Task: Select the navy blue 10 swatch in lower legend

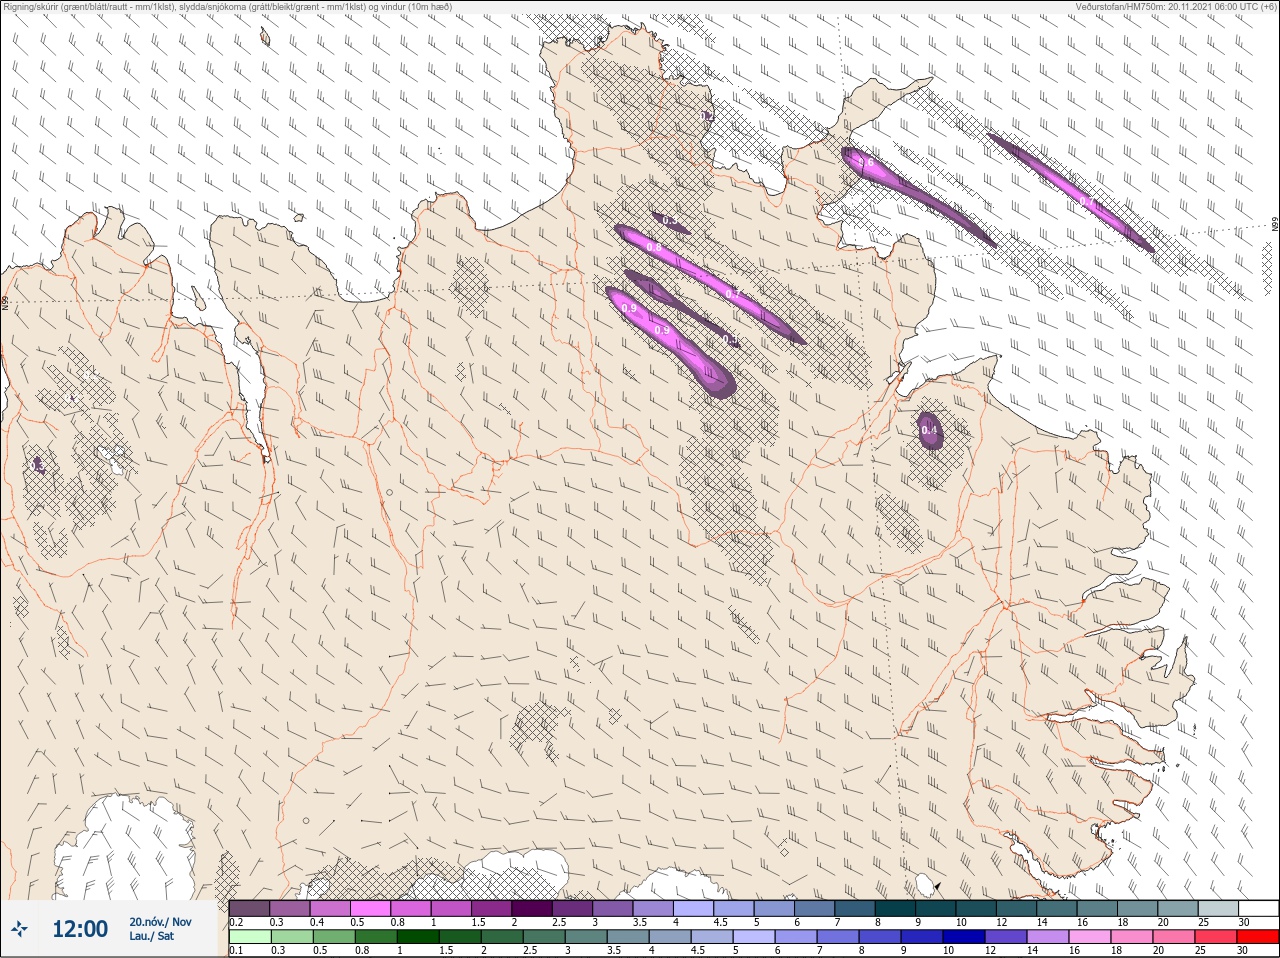Action: 964,937
